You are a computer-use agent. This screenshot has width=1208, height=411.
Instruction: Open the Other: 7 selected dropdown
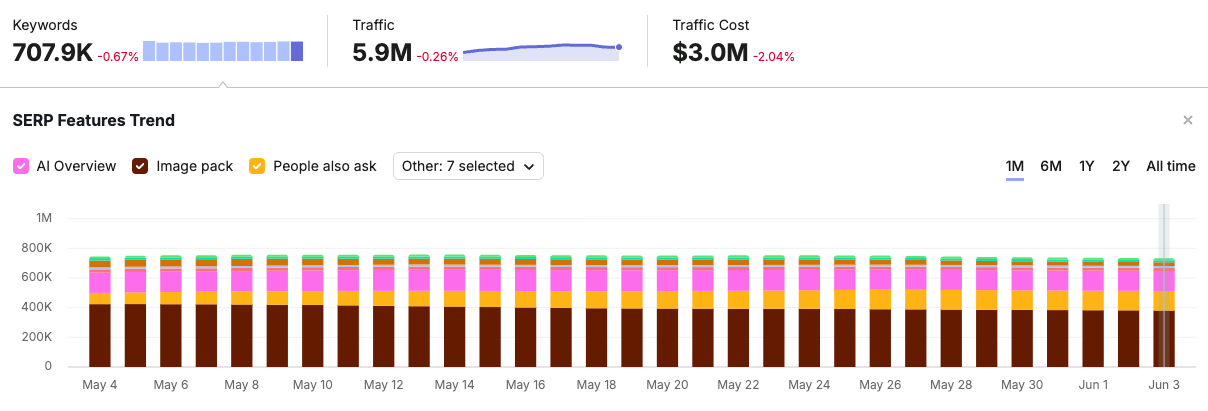point(468,166)
